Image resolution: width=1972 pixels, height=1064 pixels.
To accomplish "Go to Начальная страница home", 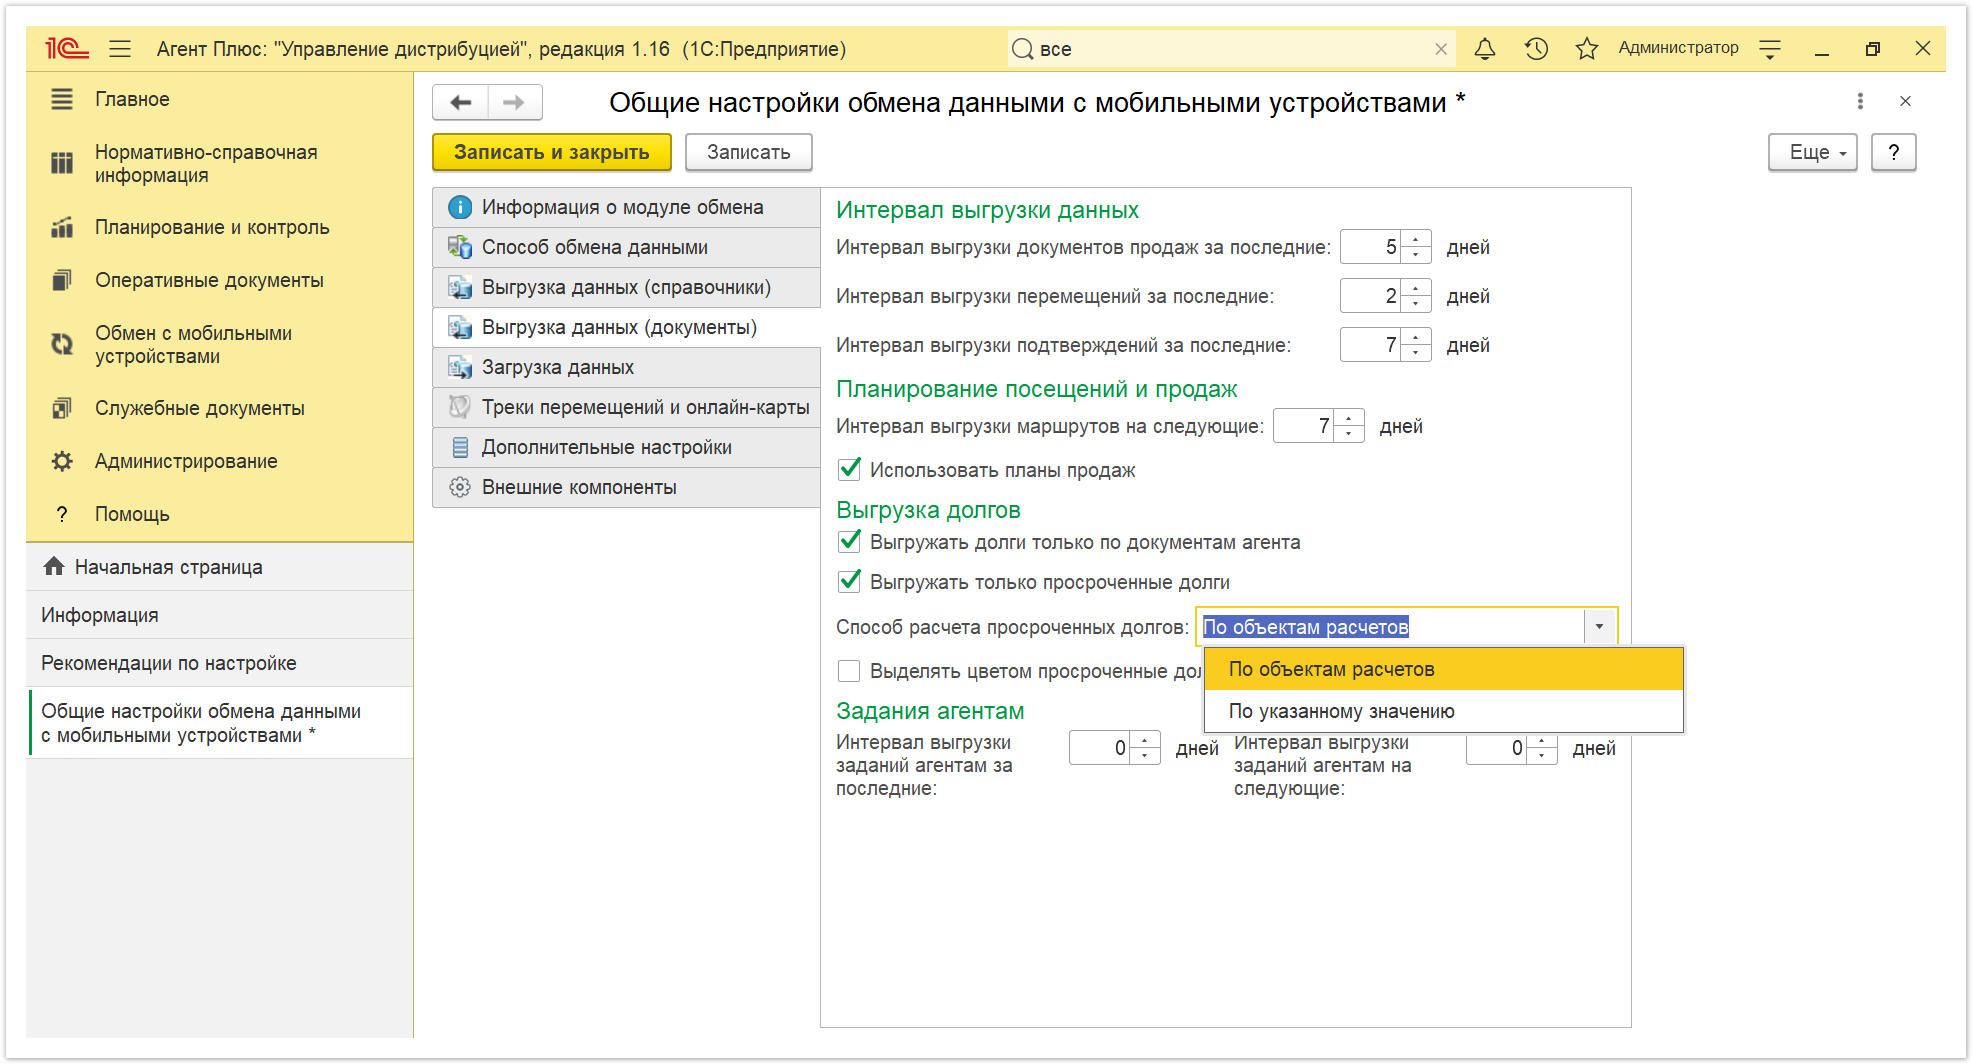I will (219, 567).
